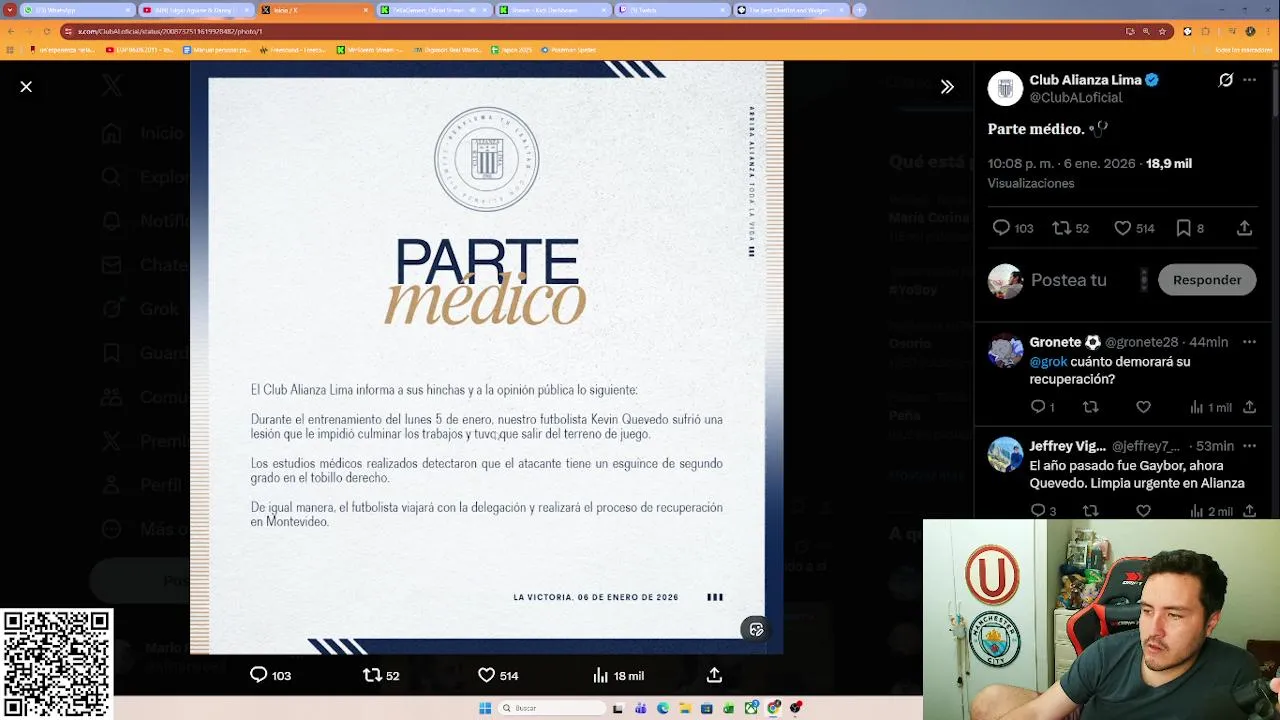
Task: Open the @grok mention in Gronete's reply
Action: click(1049, 362)
